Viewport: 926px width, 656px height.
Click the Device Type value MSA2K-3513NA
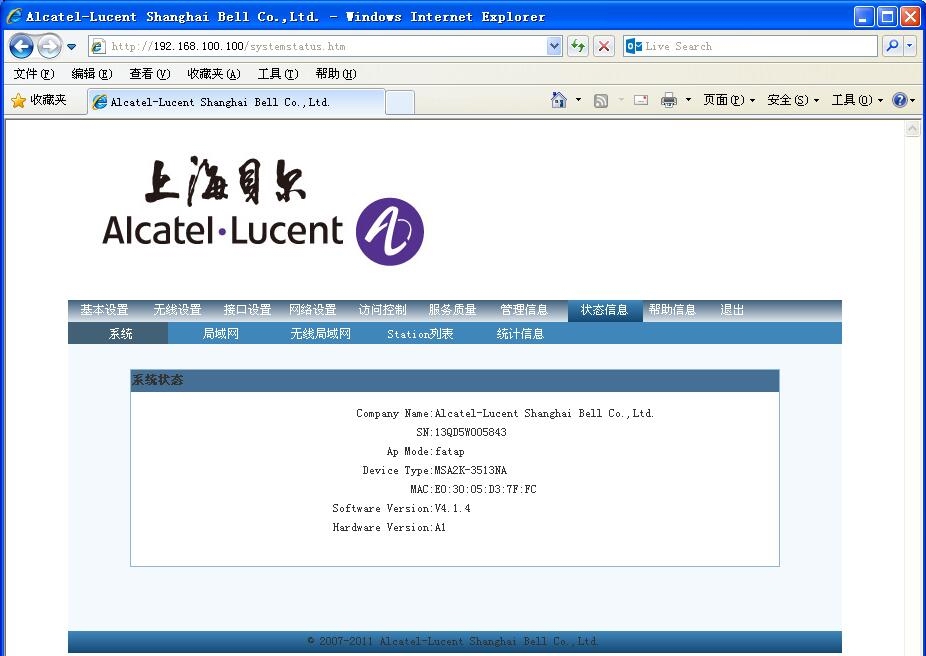click(x=471, y=470)
